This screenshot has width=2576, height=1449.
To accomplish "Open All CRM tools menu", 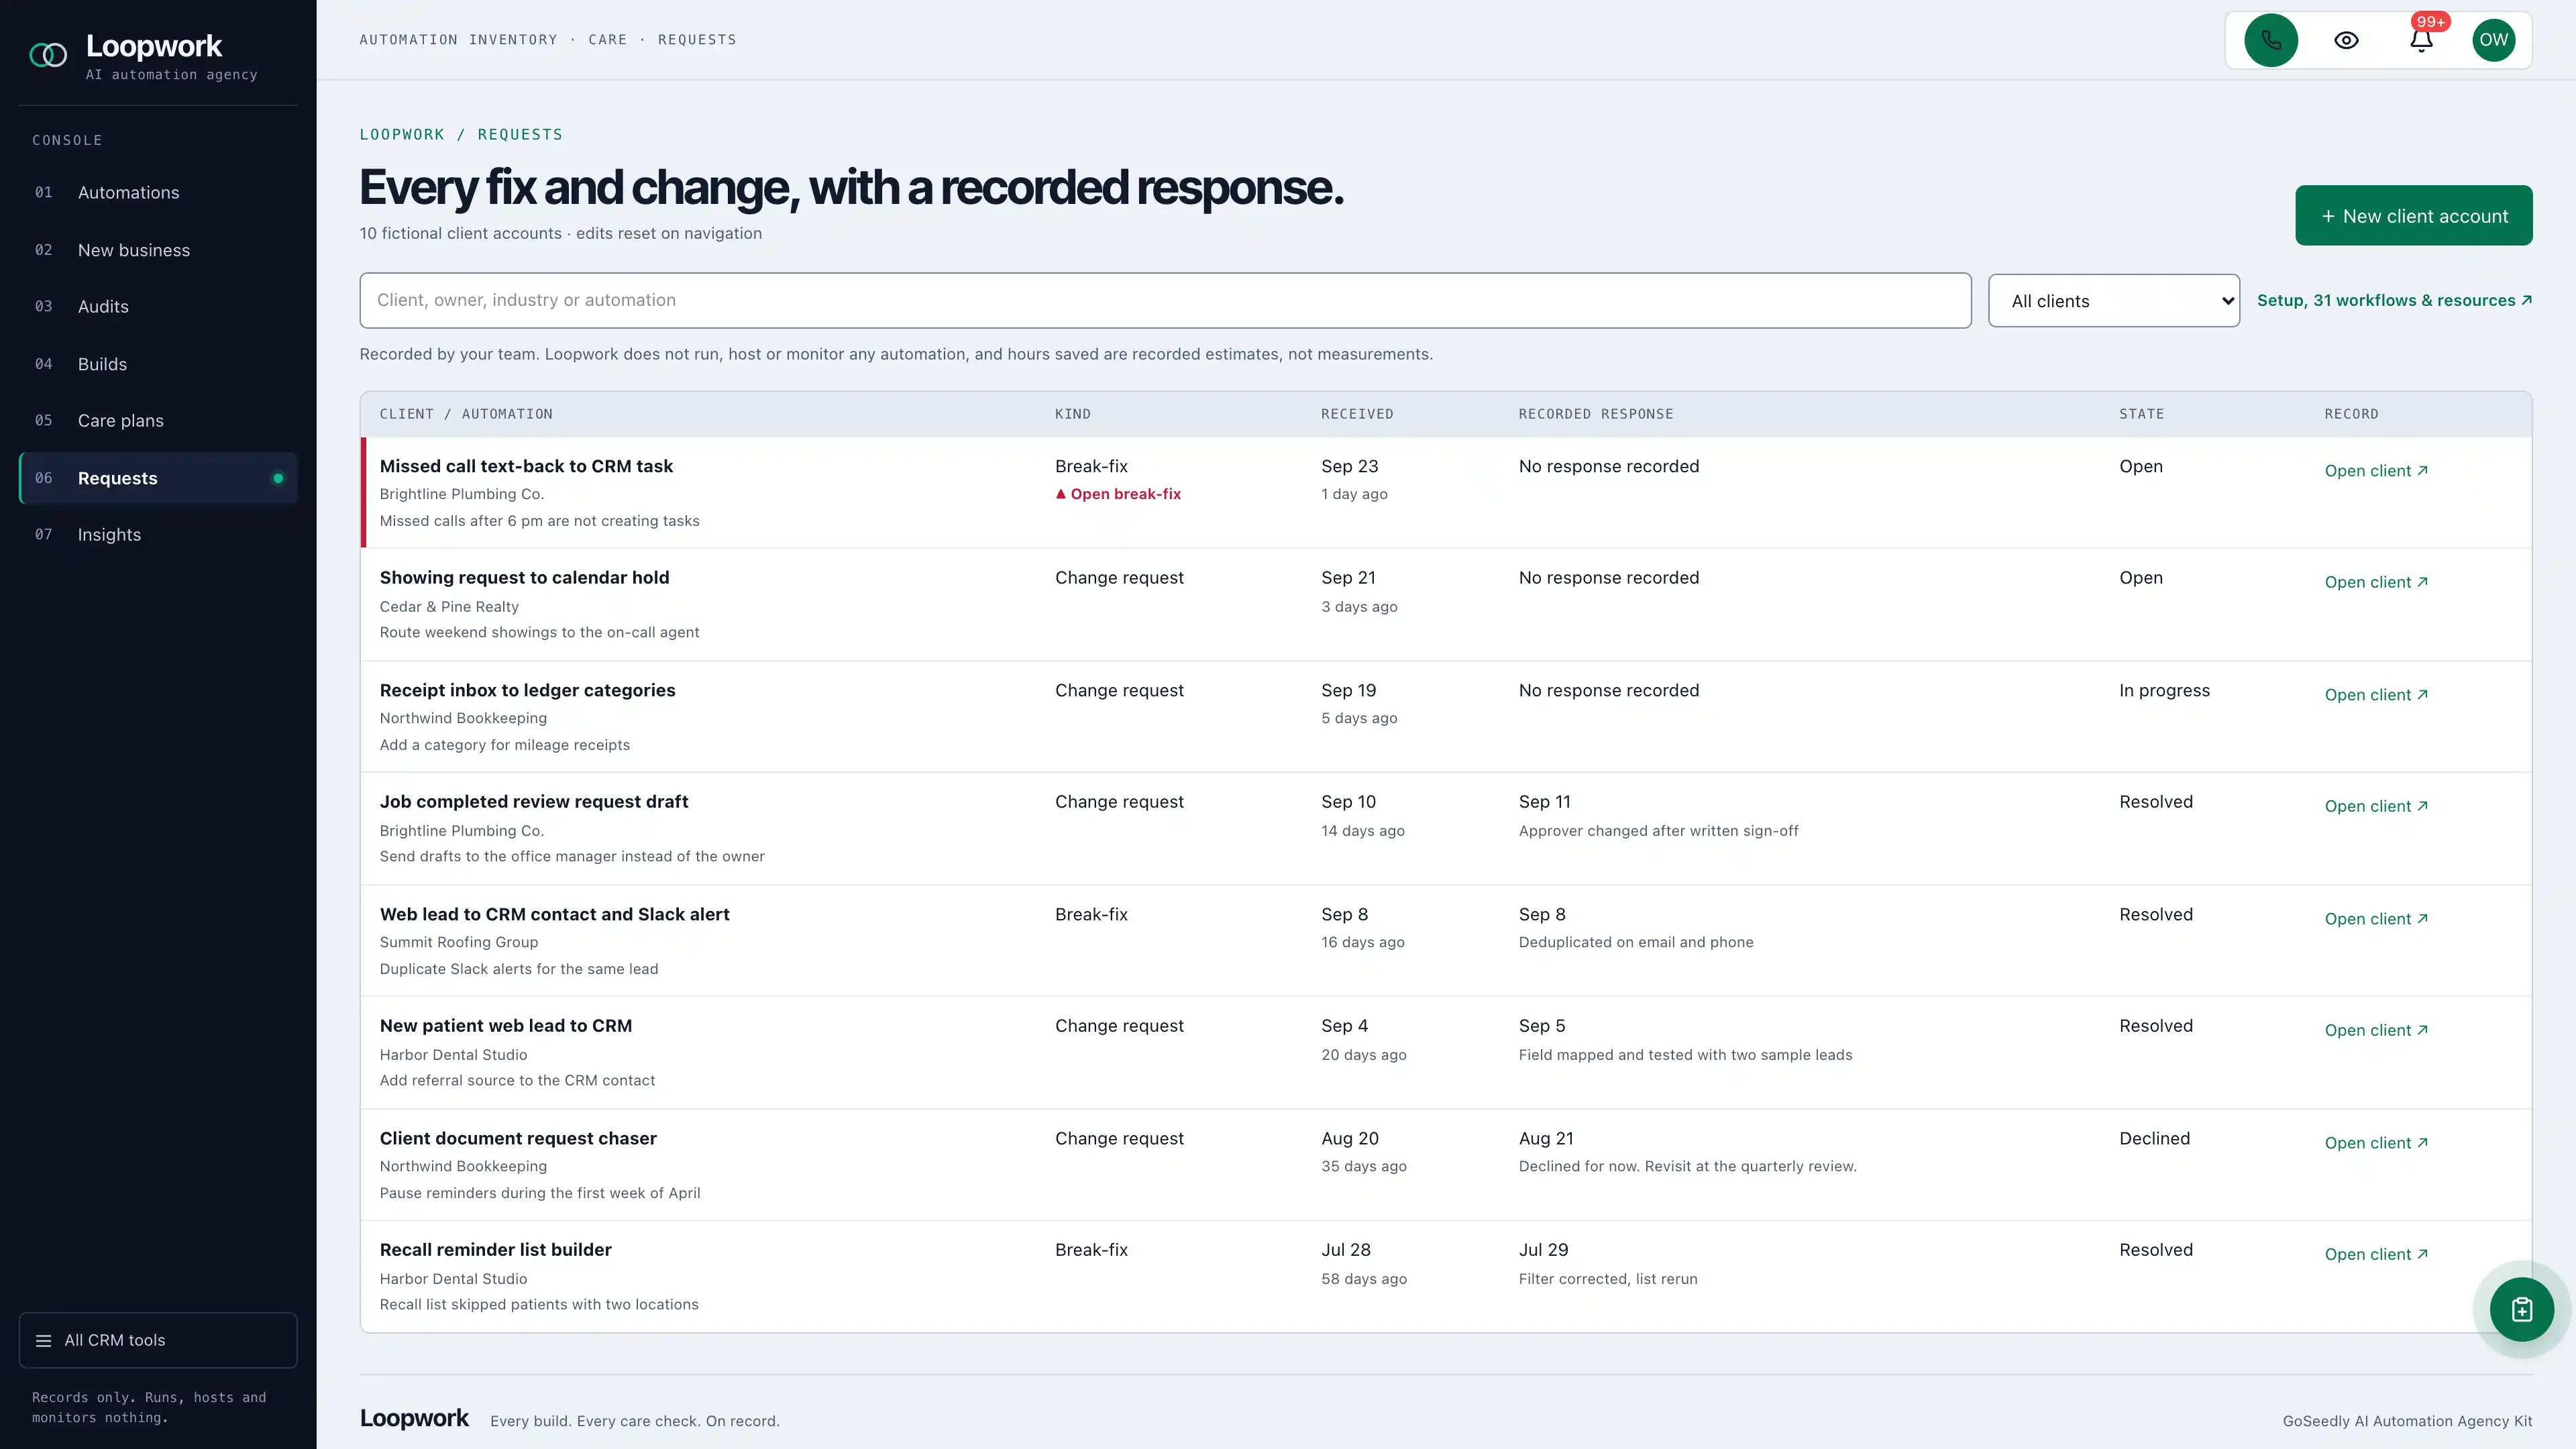I will click(158, 1340).
